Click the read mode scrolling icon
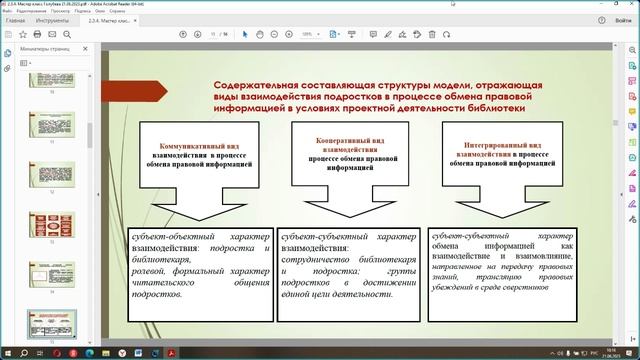This screenshot has width=640, height=360. [351, 35]
